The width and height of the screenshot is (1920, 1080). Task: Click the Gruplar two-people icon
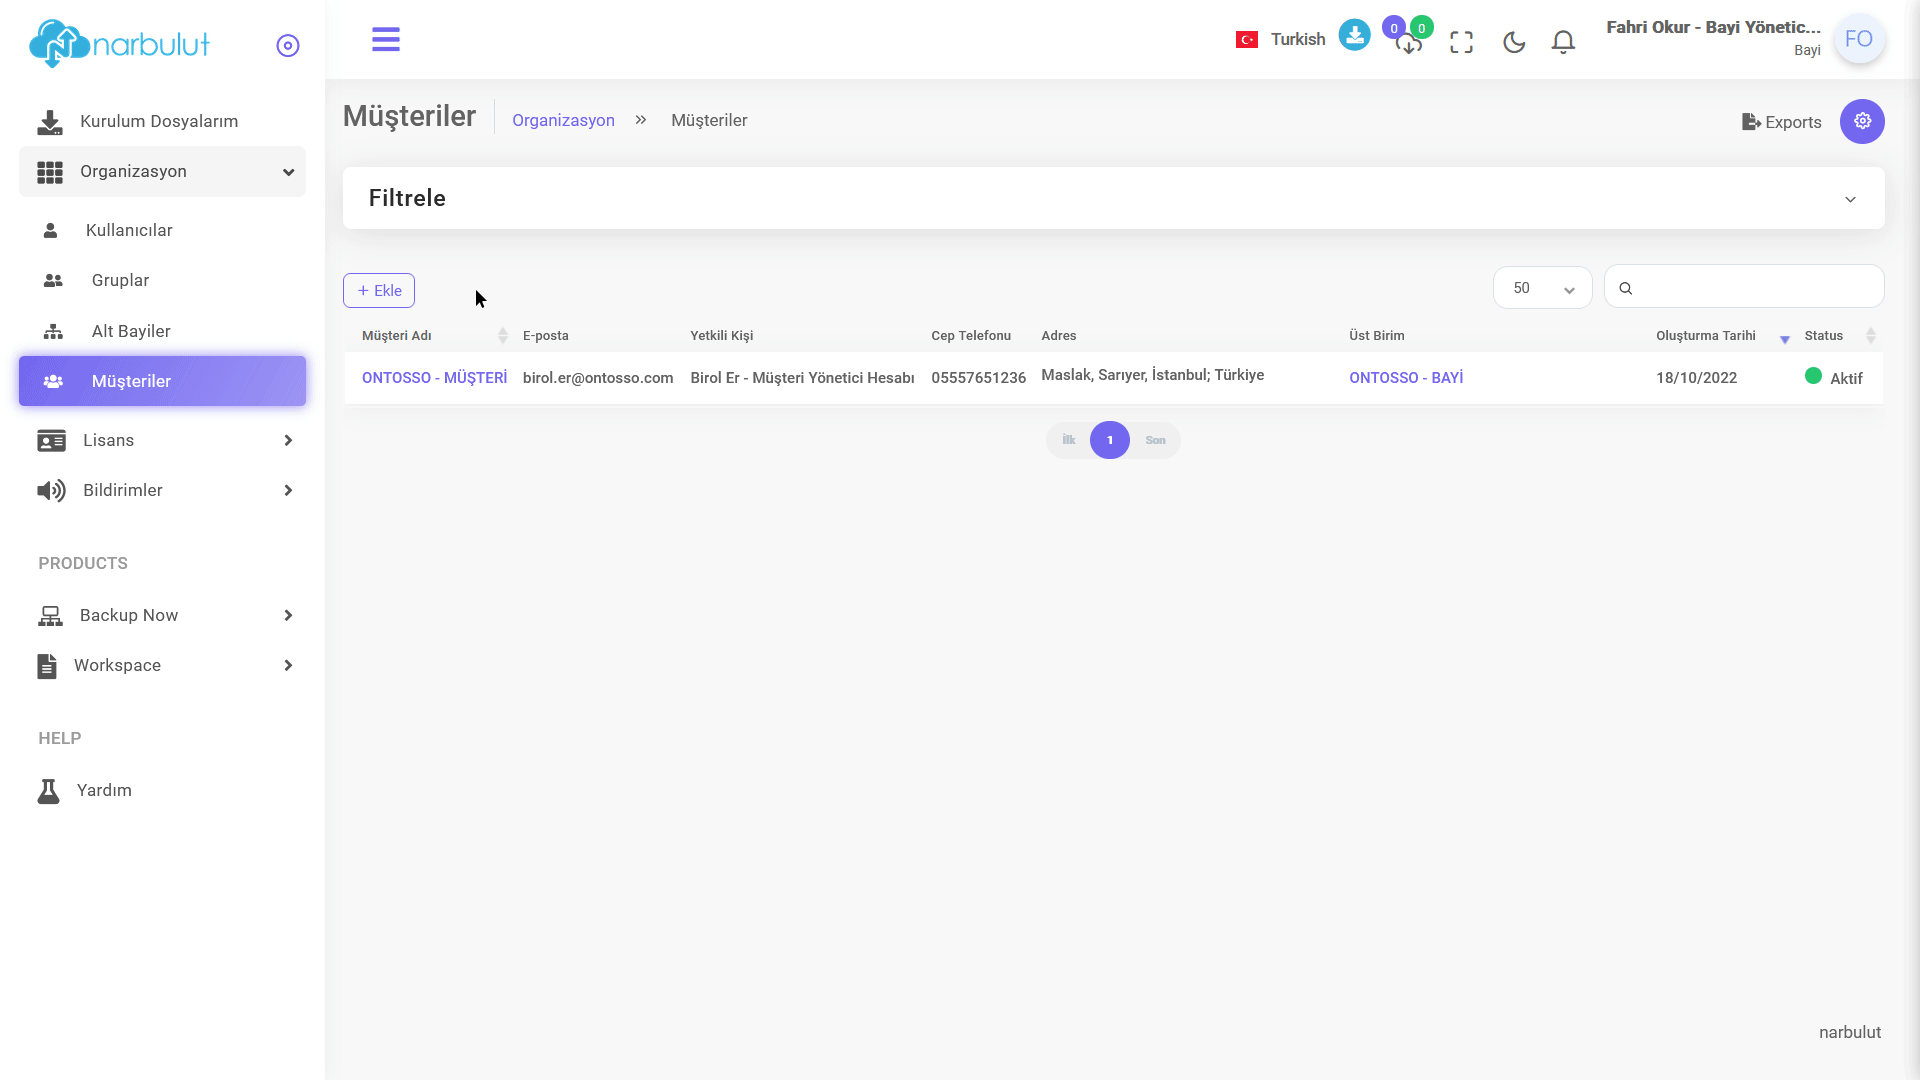point(53,281)
